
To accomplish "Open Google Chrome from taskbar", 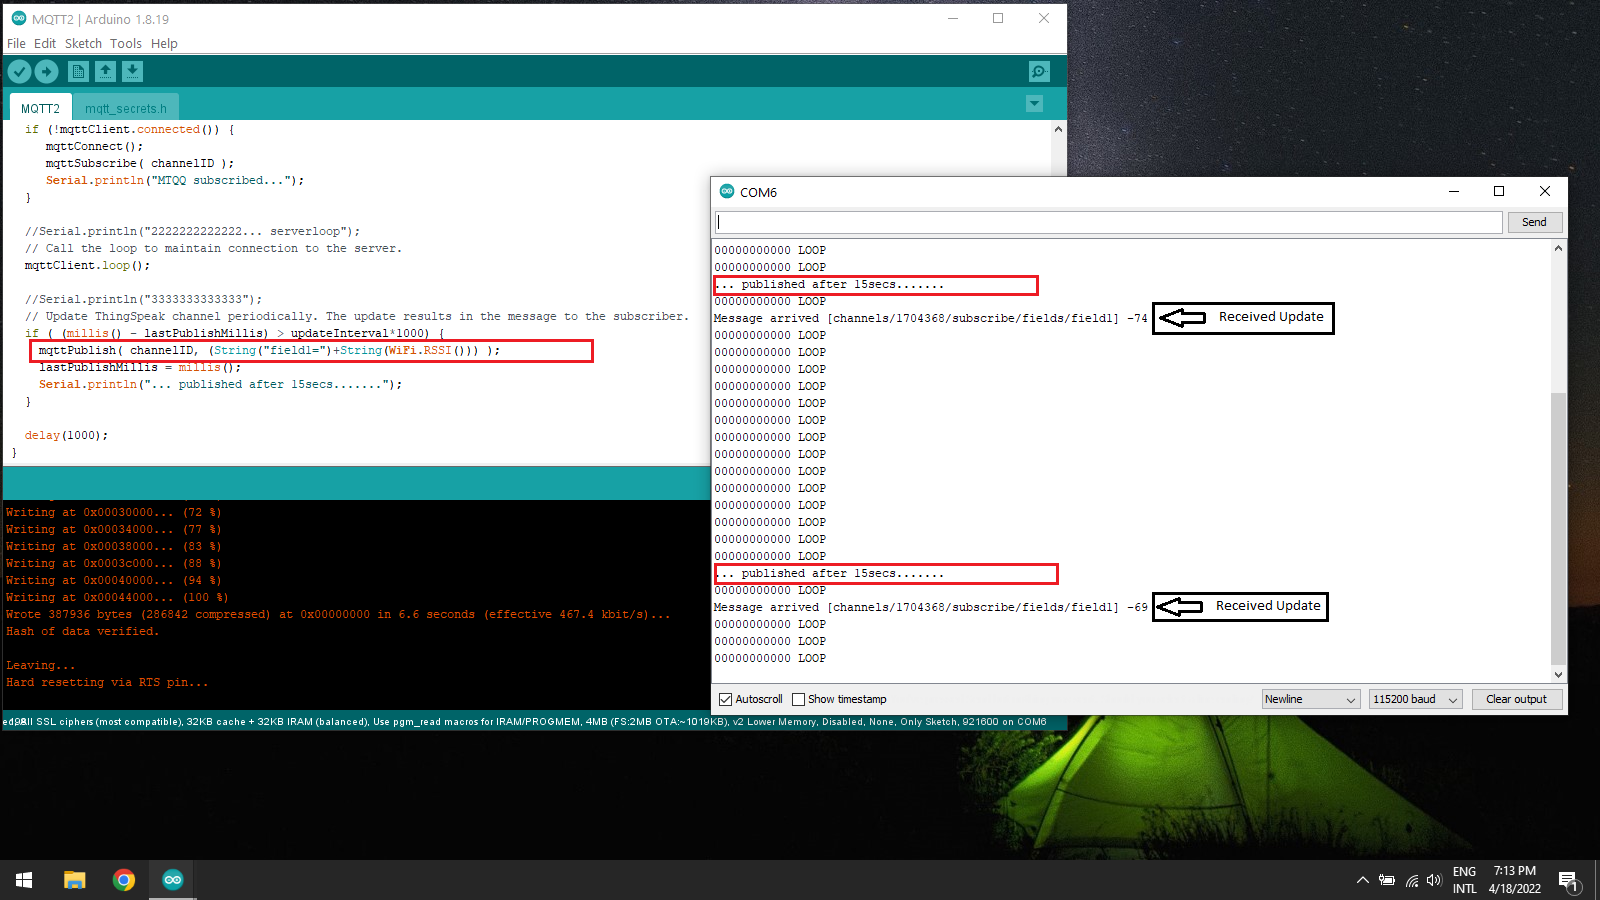I will [124, 880].
